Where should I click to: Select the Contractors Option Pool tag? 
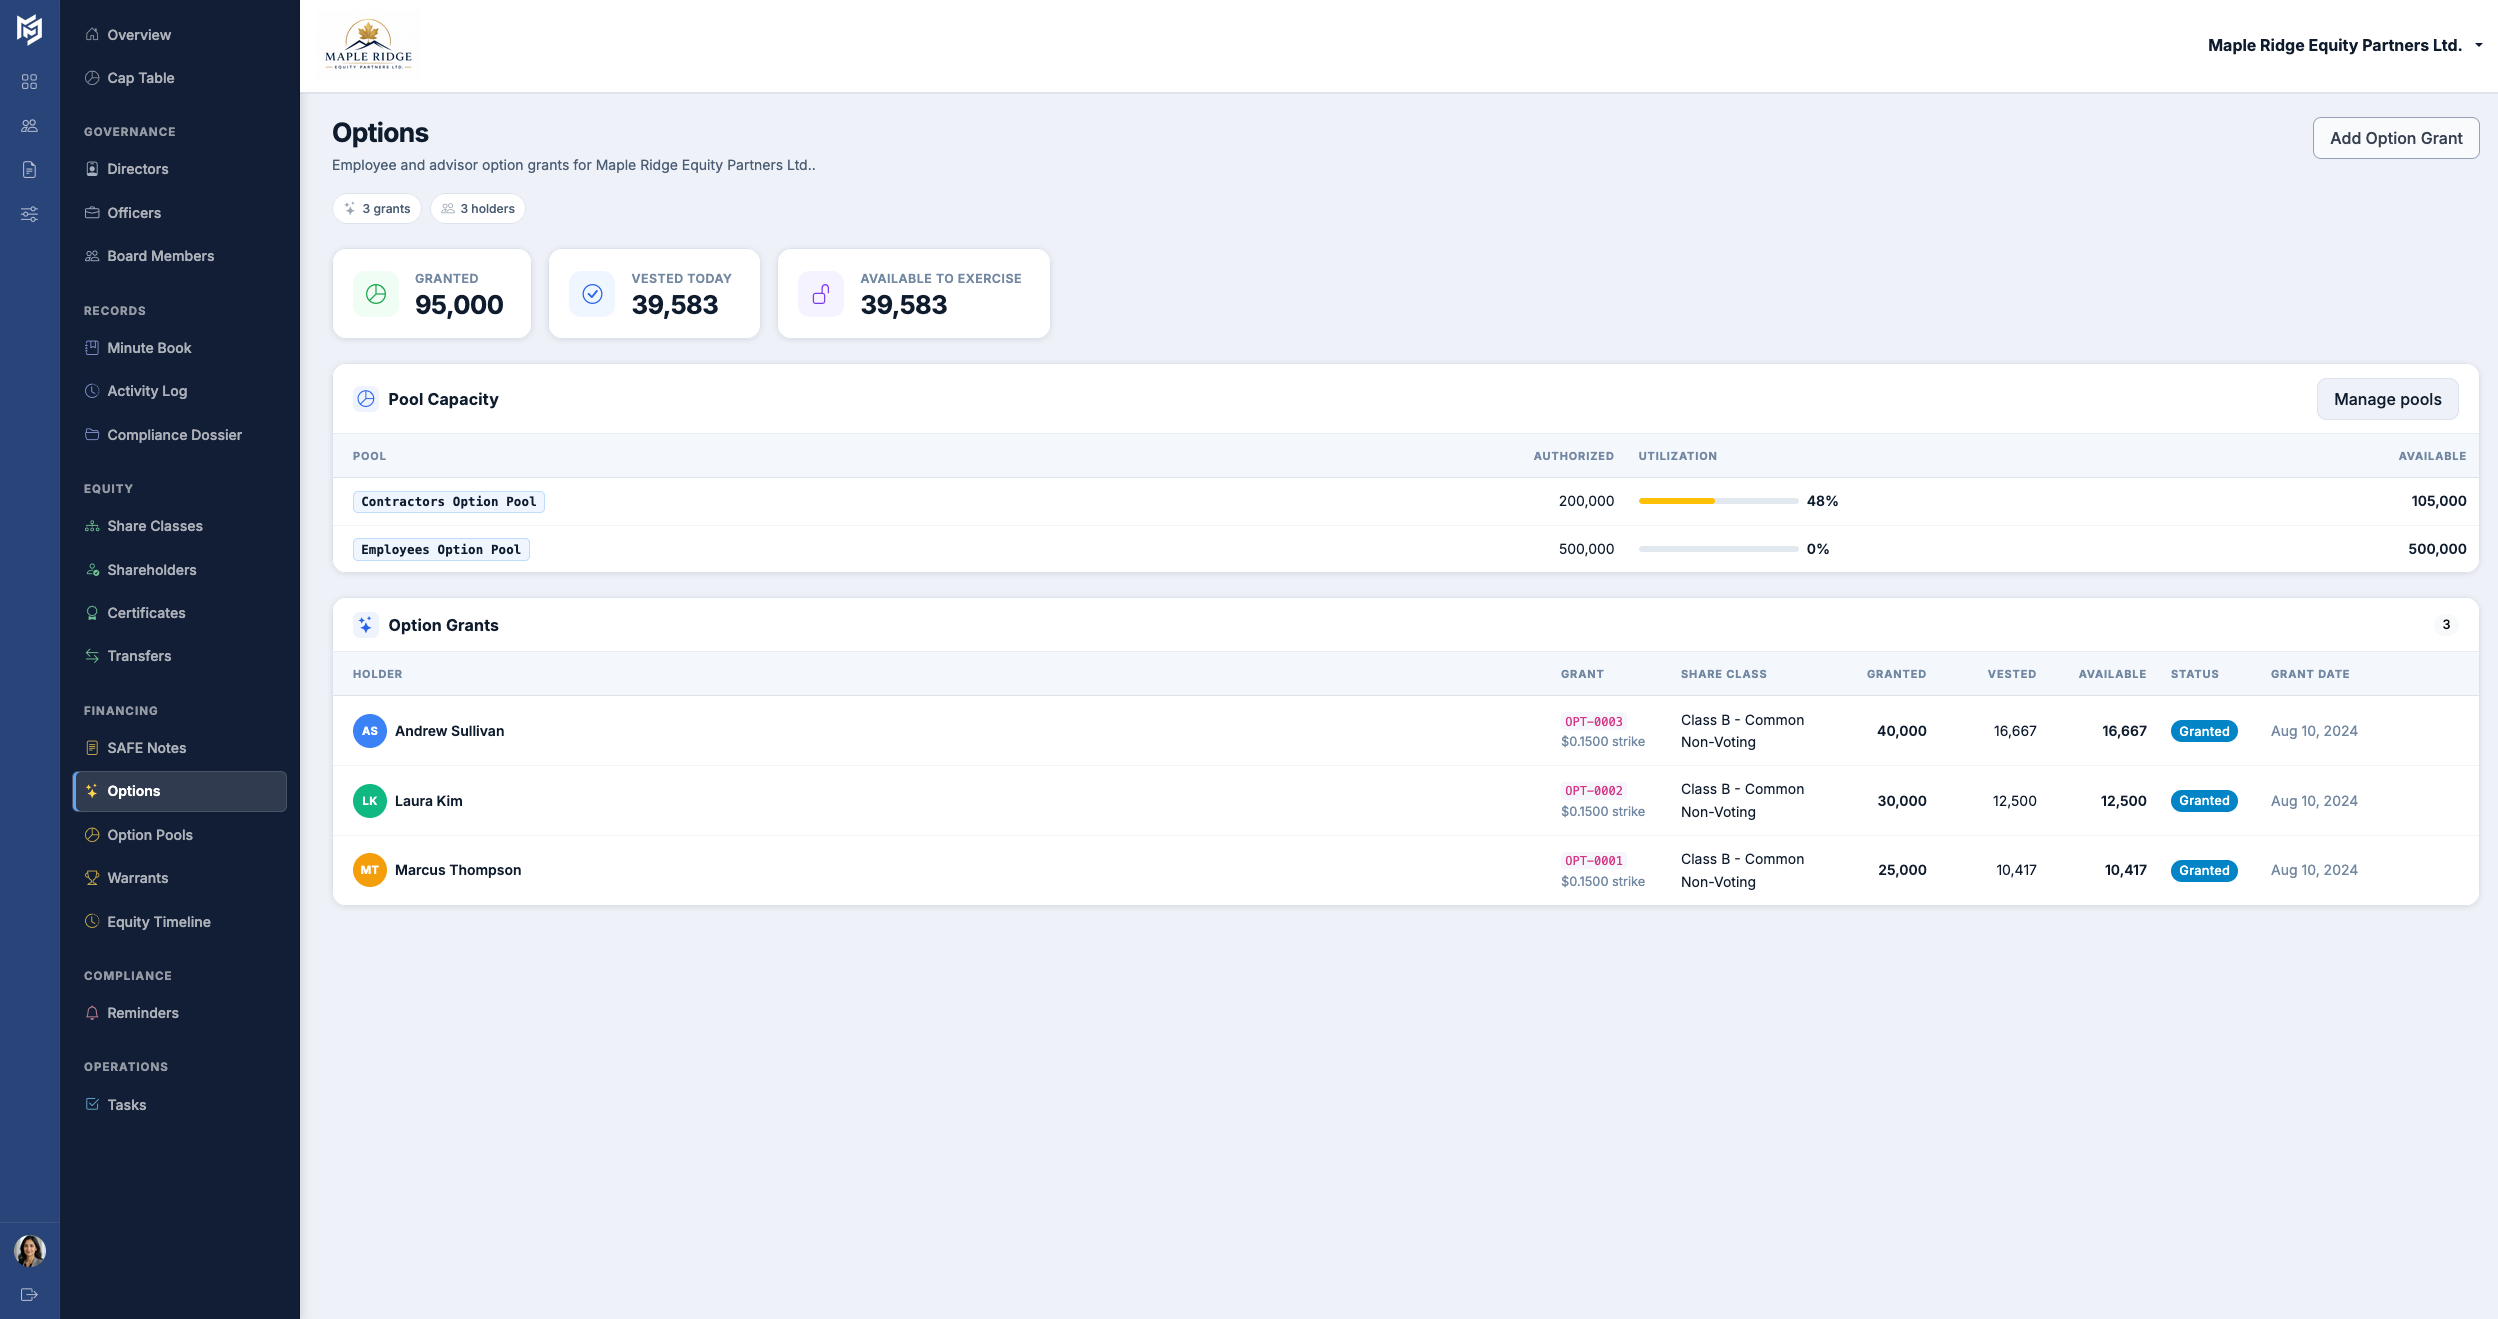point(448,502)
